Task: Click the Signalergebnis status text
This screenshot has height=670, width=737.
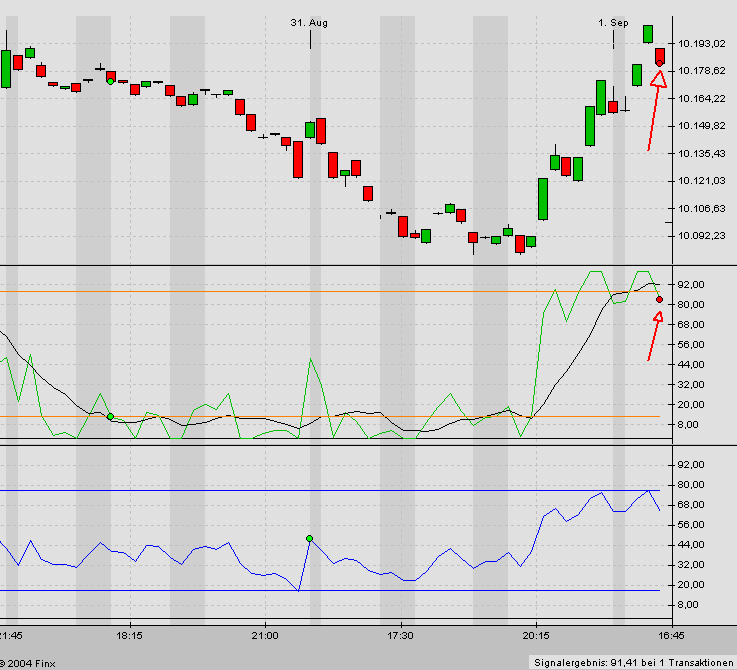Action: (x=632, y=662)
